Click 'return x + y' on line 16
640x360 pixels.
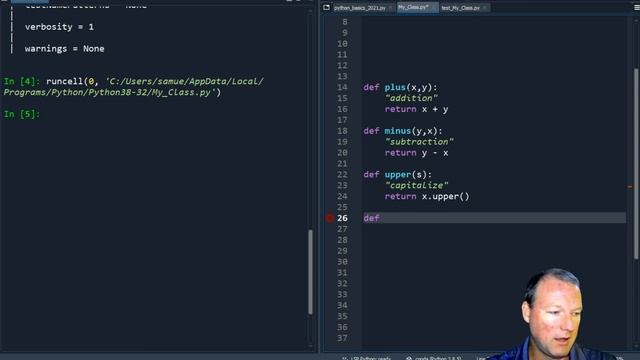click(x=416, y=109)
